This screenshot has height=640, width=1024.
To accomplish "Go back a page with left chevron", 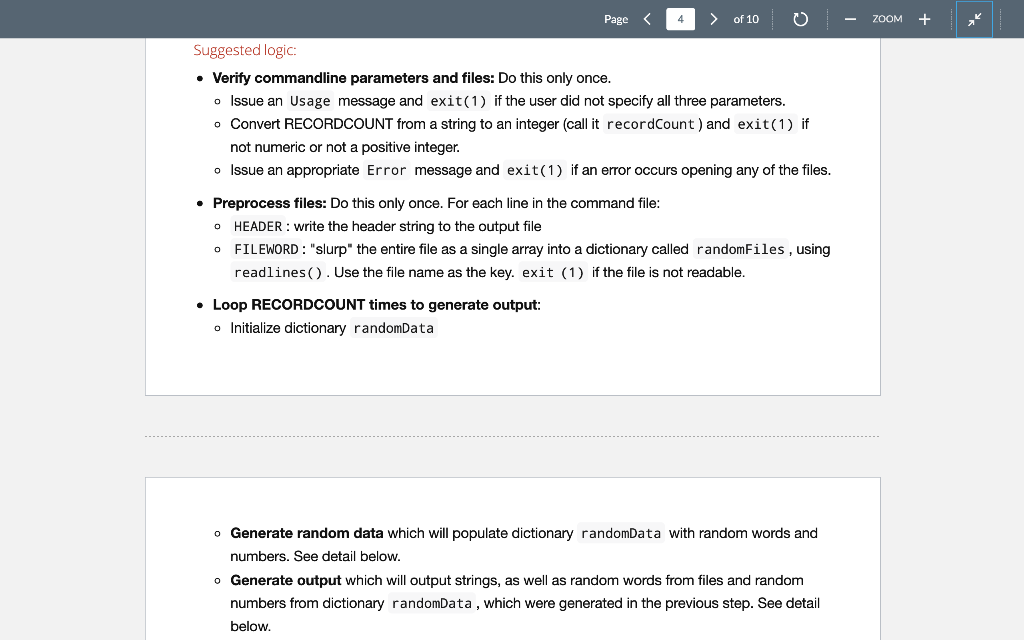I will point(647,18).
